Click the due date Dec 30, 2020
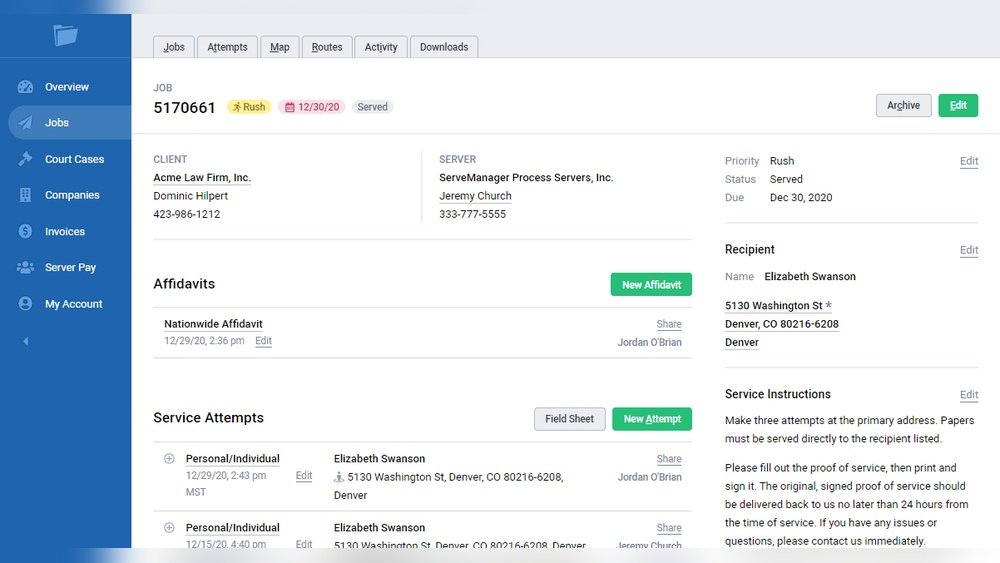This screenshot has height=563, width=1000. point(801,198)
